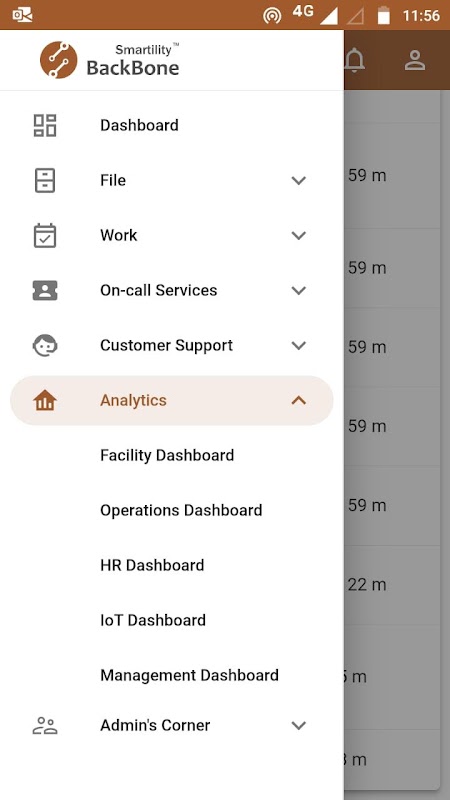Tap the Analytics bar chart icon
The height and width of the screenshot is (800, 450).
[x=45, y=401]
